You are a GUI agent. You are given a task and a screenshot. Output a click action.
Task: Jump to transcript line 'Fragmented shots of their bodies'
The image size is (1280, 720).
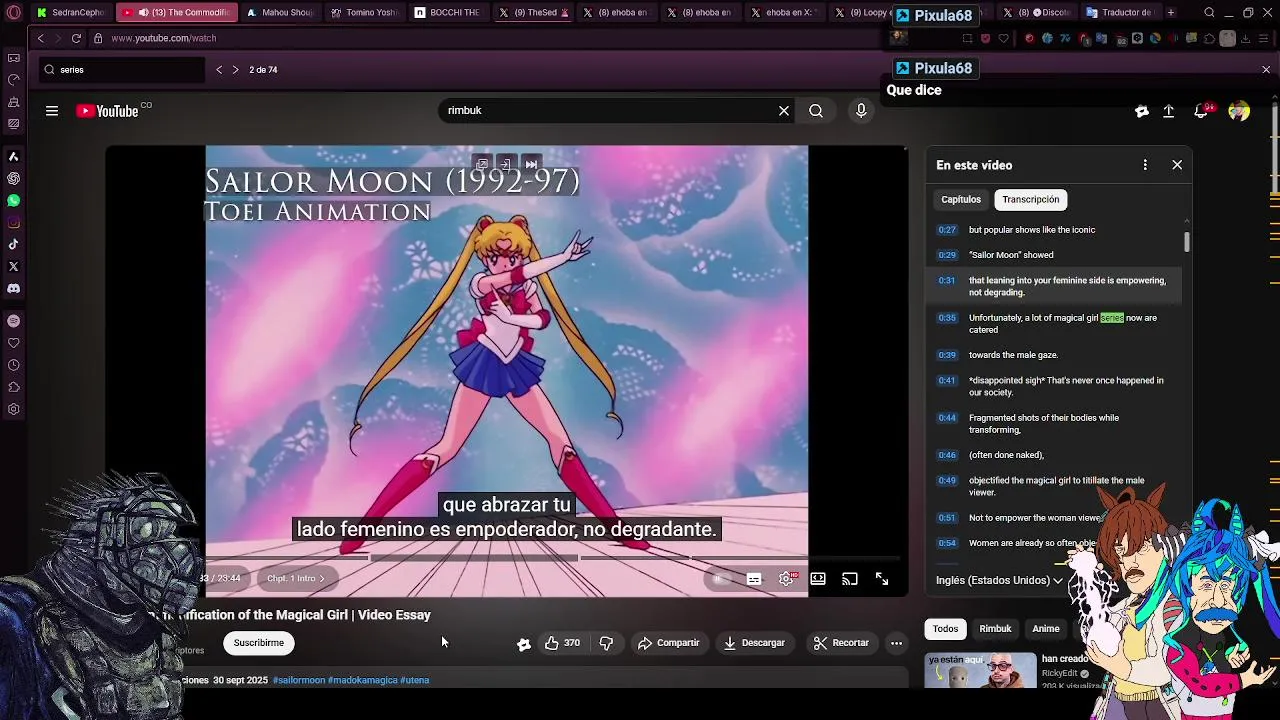1054,424
